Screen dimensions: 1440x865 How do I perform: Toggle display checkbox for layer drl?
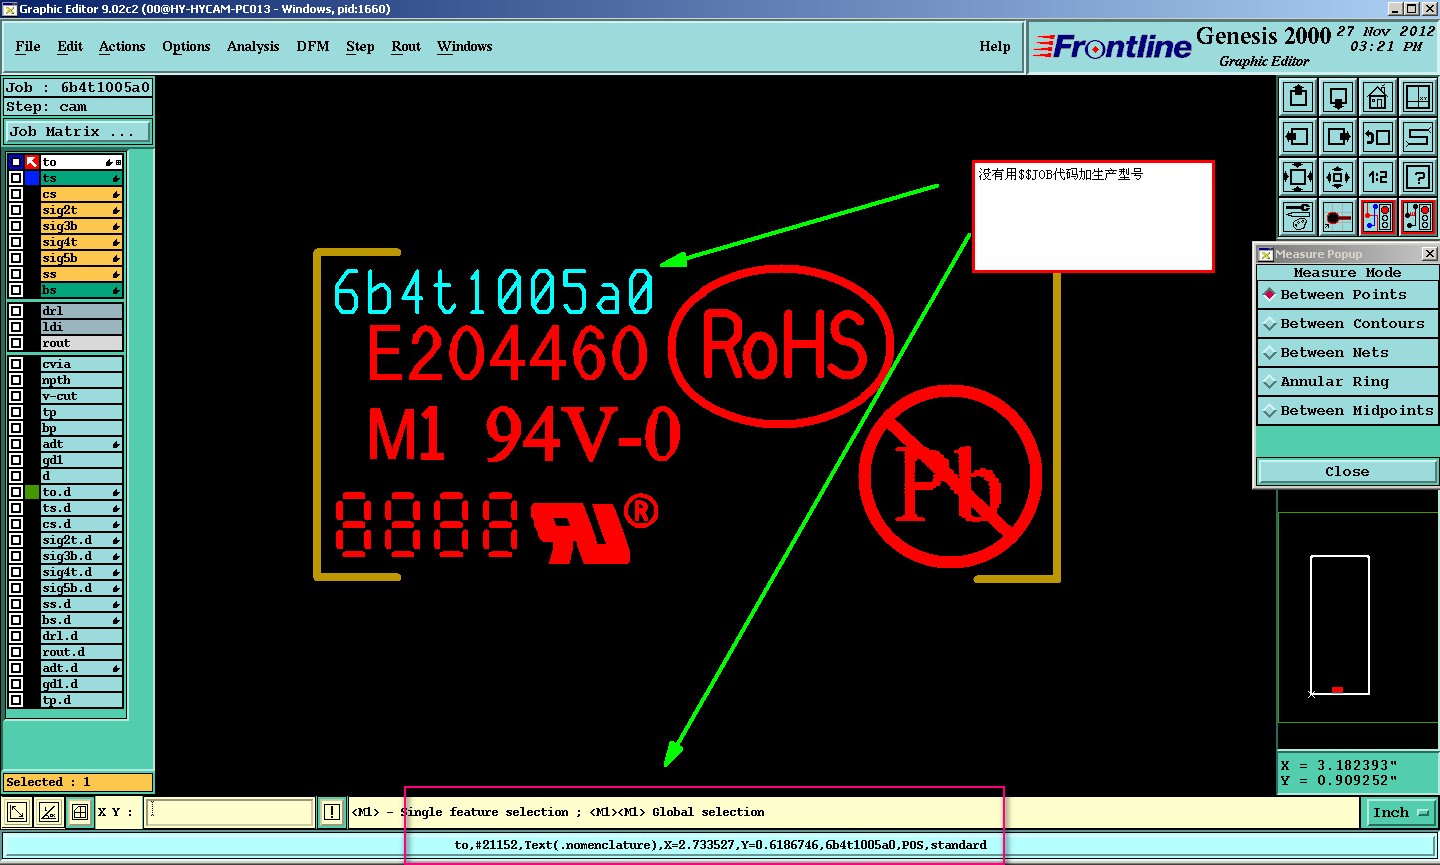click(x=16, y=311)
